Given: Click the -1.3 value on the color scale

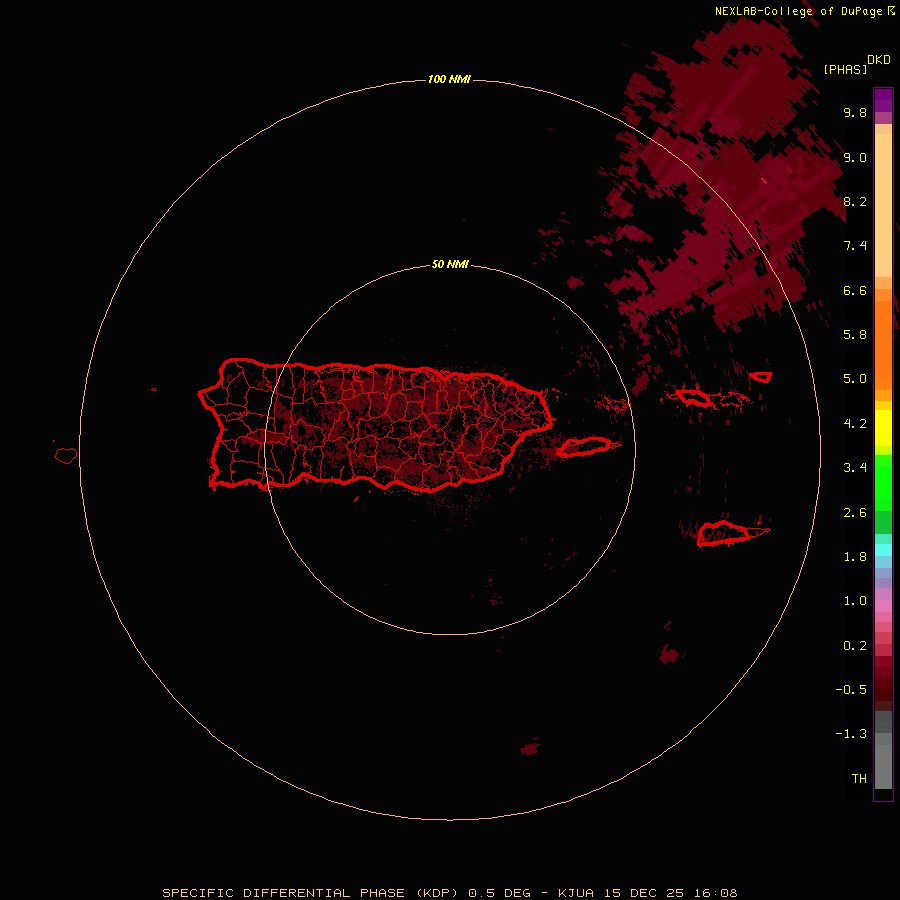Looking at the screenshot, I should [851, 734].
